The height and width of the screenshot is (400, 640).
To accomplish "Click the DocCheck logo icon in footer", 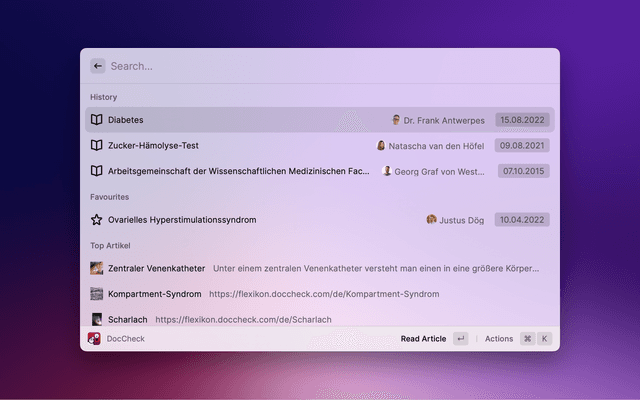I will click(94, 339).
